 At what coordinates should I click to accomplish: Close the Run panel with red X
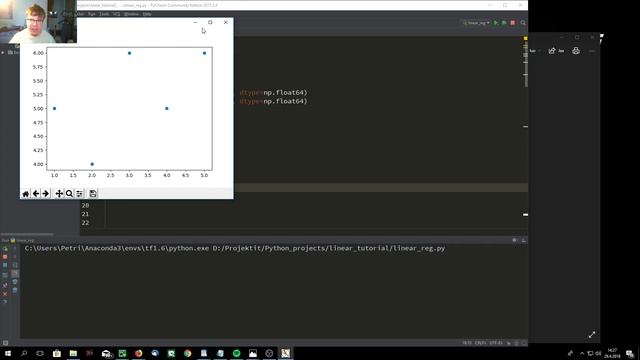pyautogui.click(x=5, y=294)
